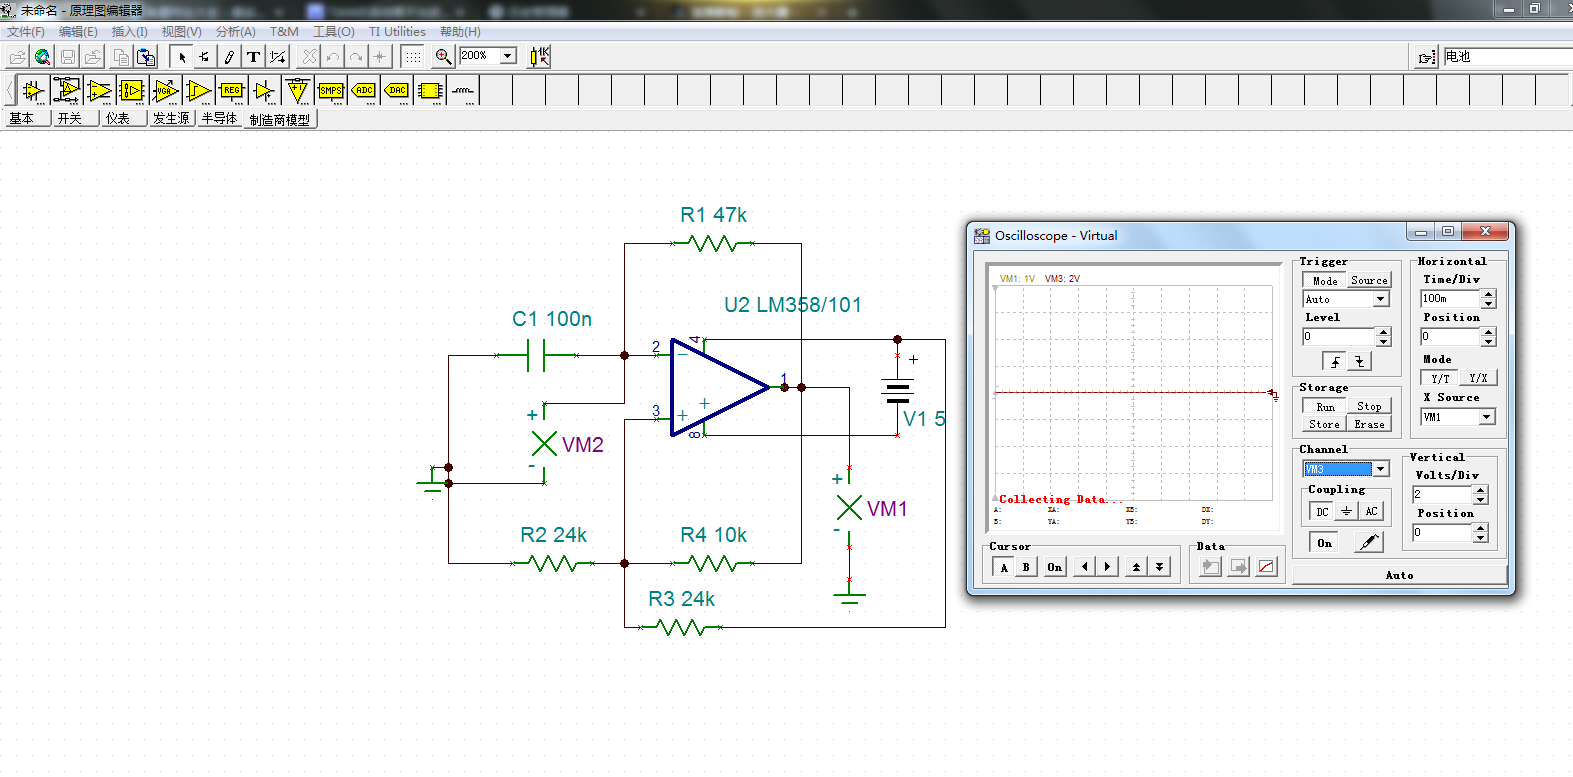Image resolution: width=1573 pixels, height=777 pixels.
Task: Toggle the channel On button
Action: tap(1324, 543)
